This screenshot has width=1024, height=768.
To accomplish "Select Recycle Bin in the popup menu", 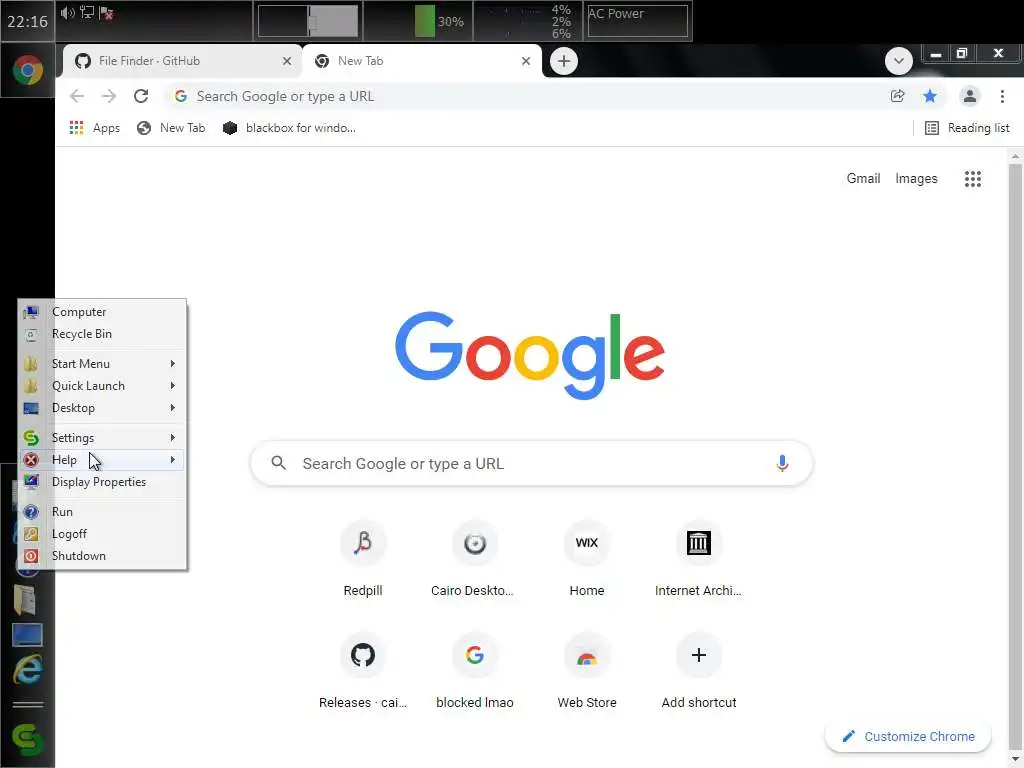I will click(x=102, y=334).
